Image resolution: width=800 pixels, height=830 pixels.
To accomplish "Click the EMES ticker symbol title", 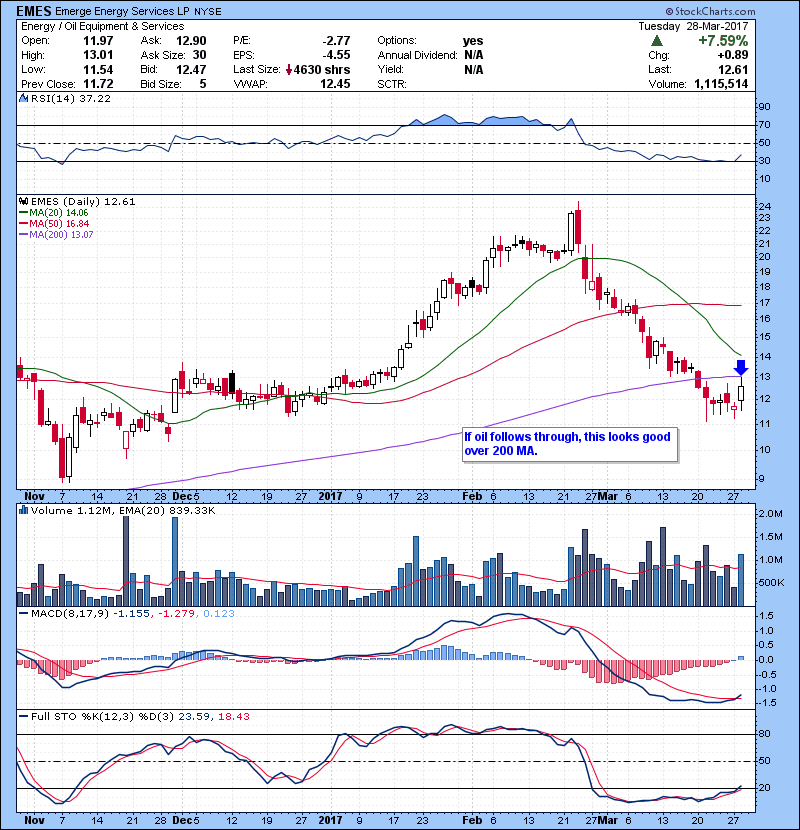I will 34,11.
